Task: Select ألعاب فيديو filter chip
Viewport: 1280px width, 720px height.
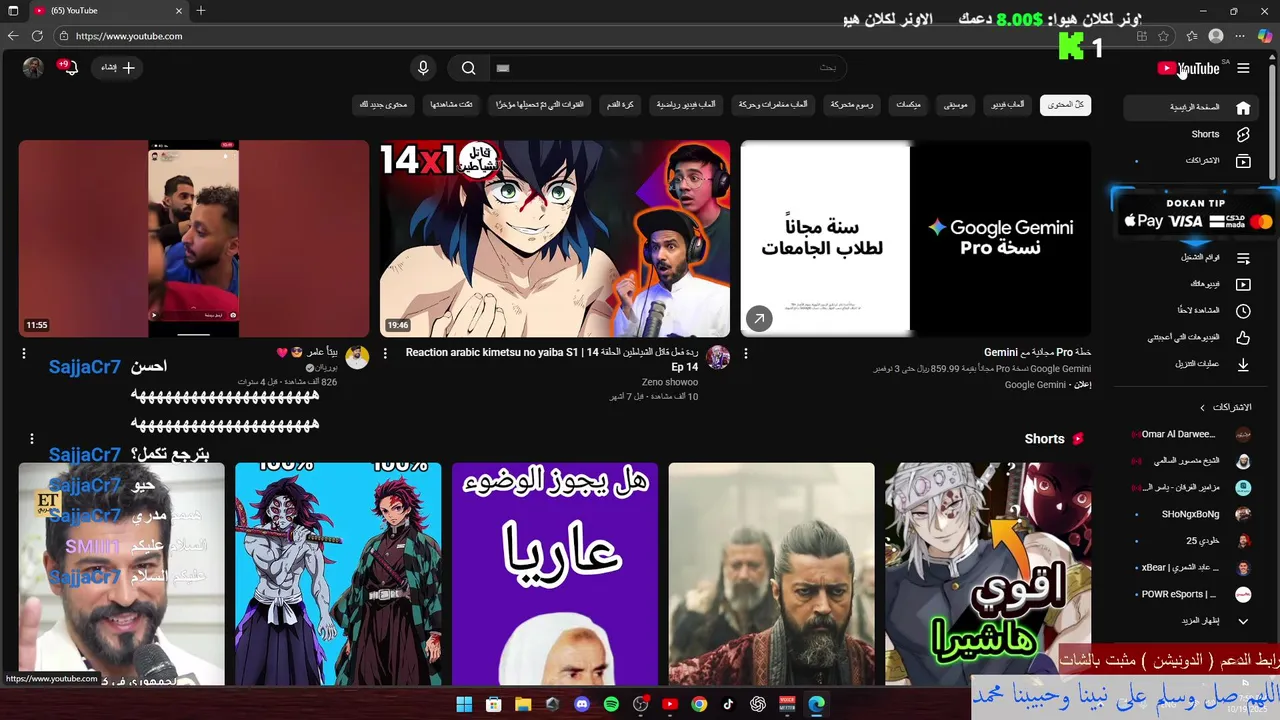Action: 1008,104
